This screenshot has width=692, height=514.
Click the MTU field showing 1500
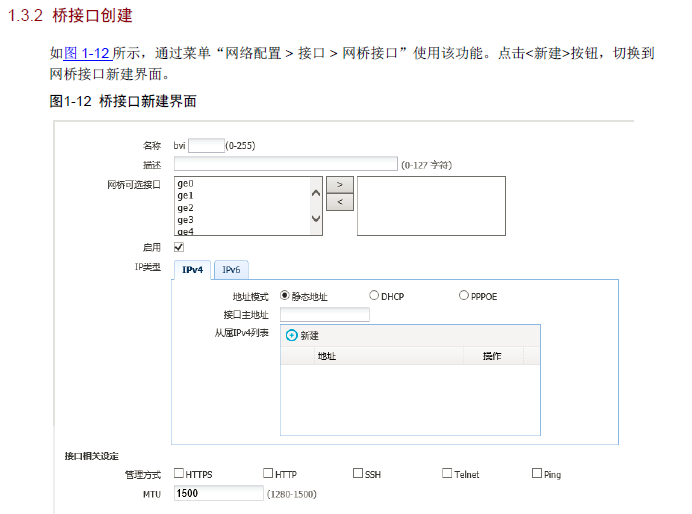tap(218, 493)
